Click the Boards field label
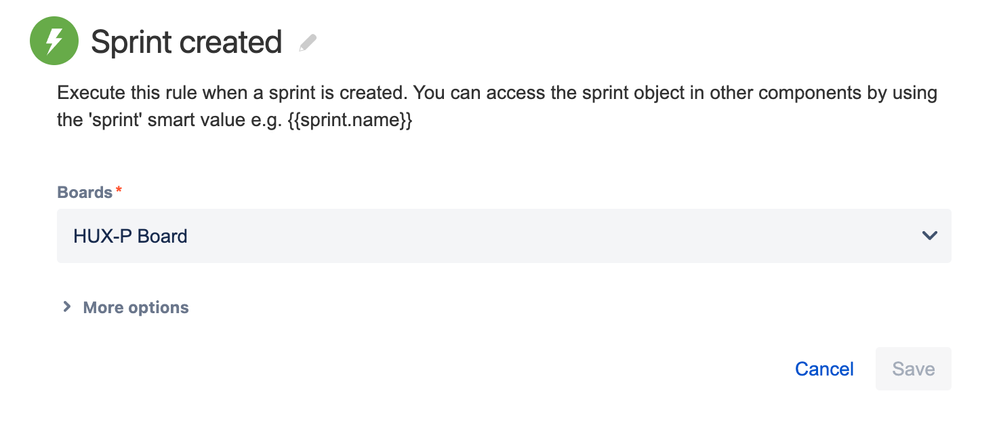The width and height of the screenshot is (999, 423). (x=85, y=192)
